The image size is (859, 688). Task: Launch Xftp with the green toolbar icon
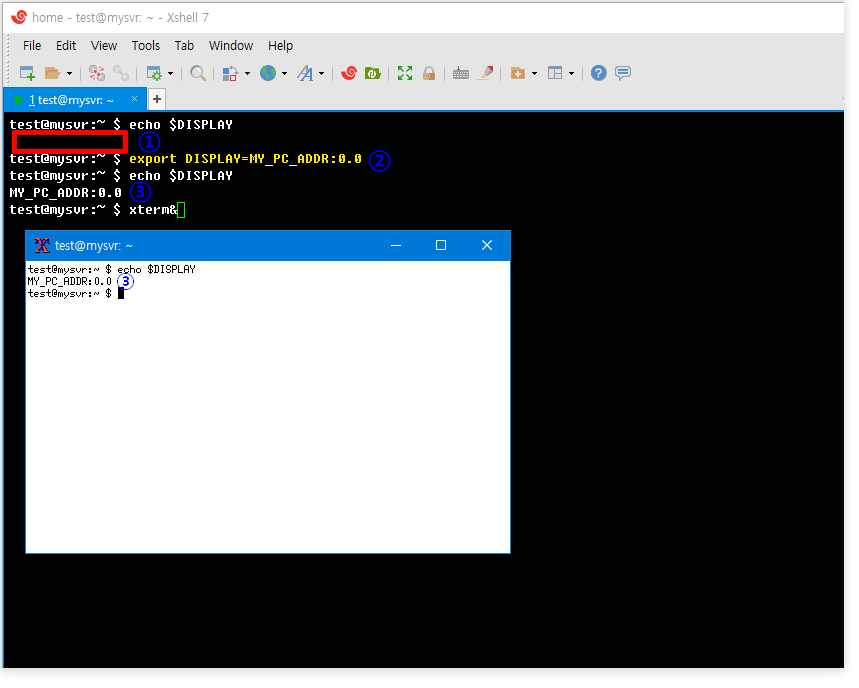pos(372,73)
